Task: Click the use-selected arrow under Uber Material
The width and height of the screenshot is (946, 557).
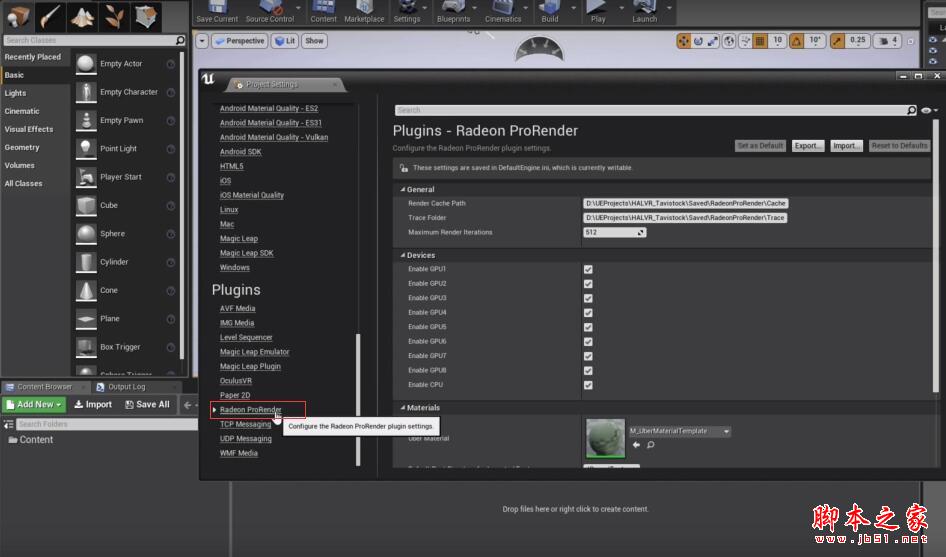Action: pos(636,445)
